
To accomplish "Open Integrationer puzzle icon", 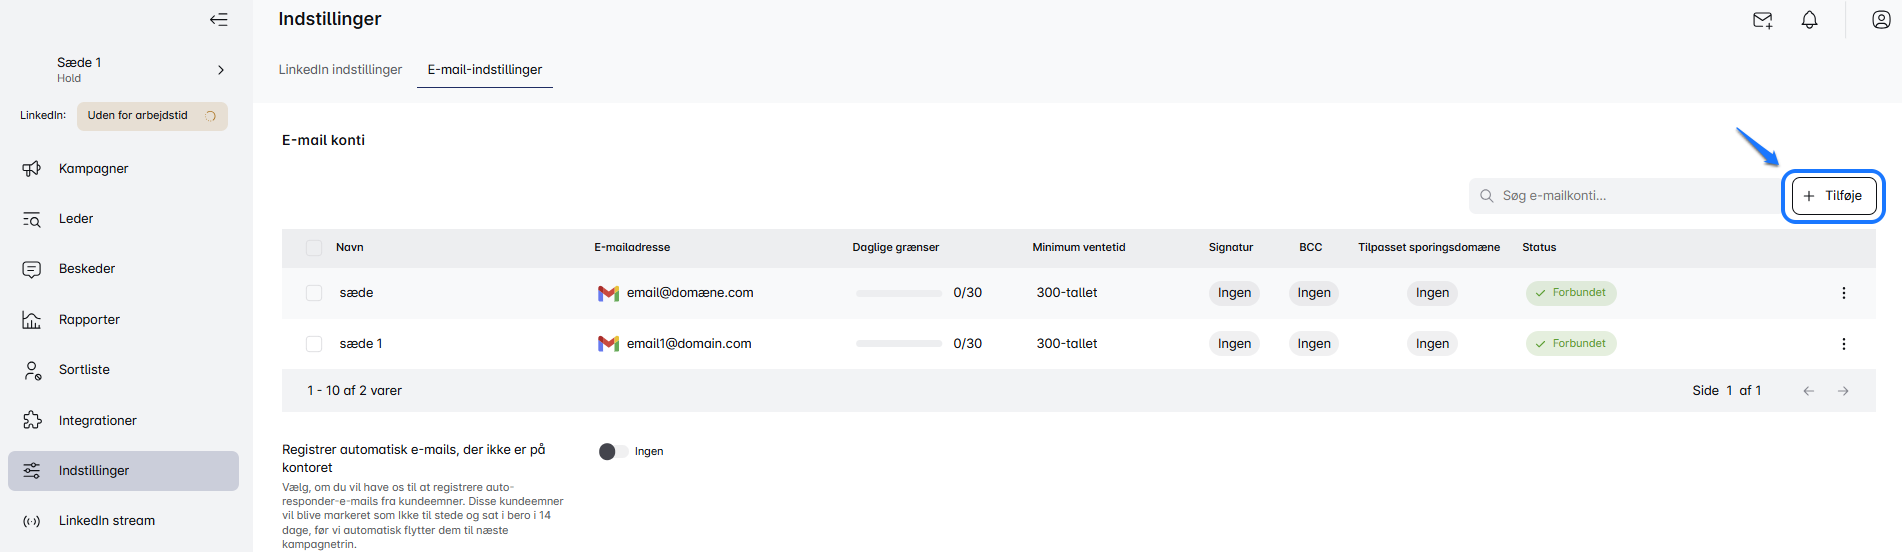I will (x=32, y=421).
